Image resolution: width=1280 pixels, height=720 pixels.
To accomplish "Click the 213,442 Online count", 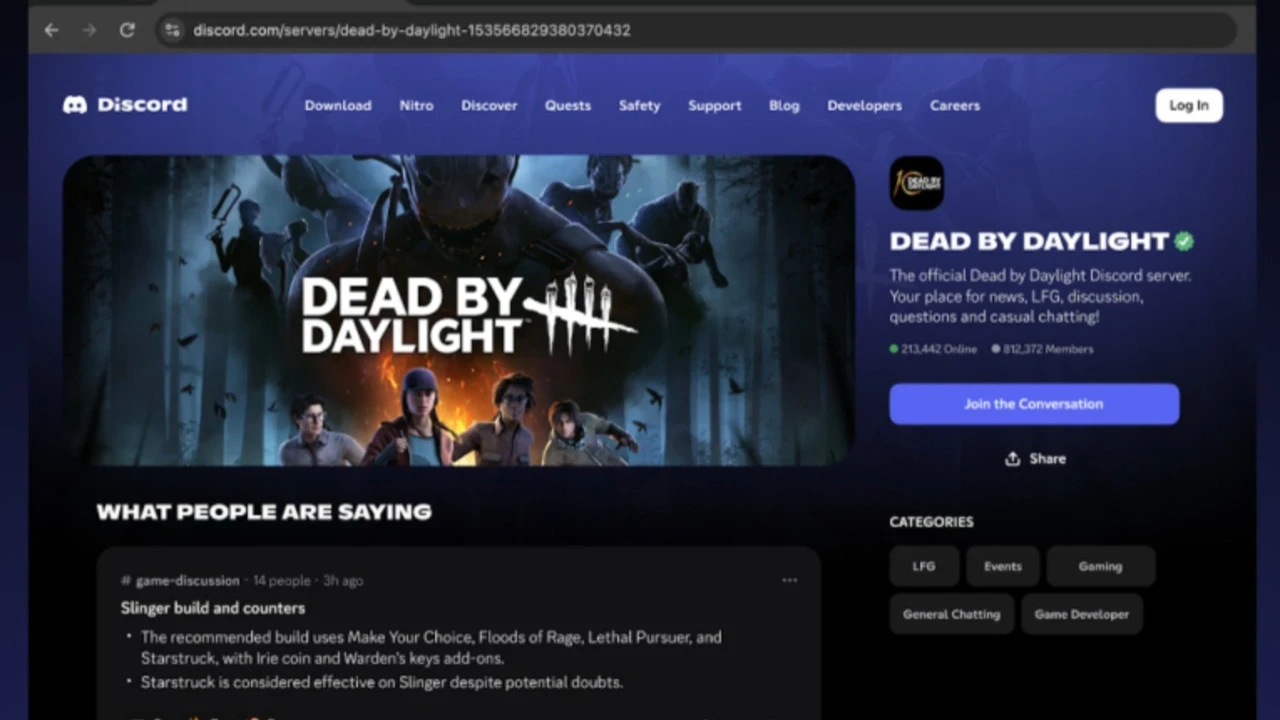I will pos(934,349).
